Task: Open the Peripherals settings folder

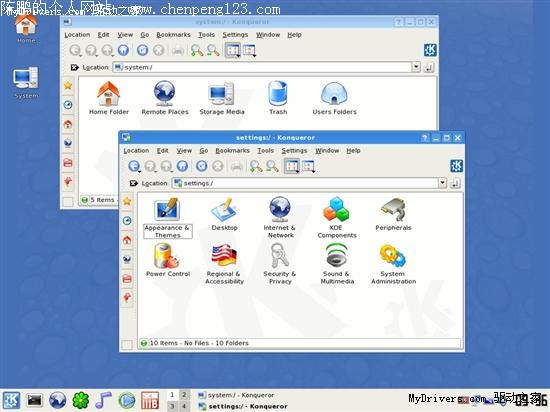Action: pyautogui.click(x=393, y=214)
